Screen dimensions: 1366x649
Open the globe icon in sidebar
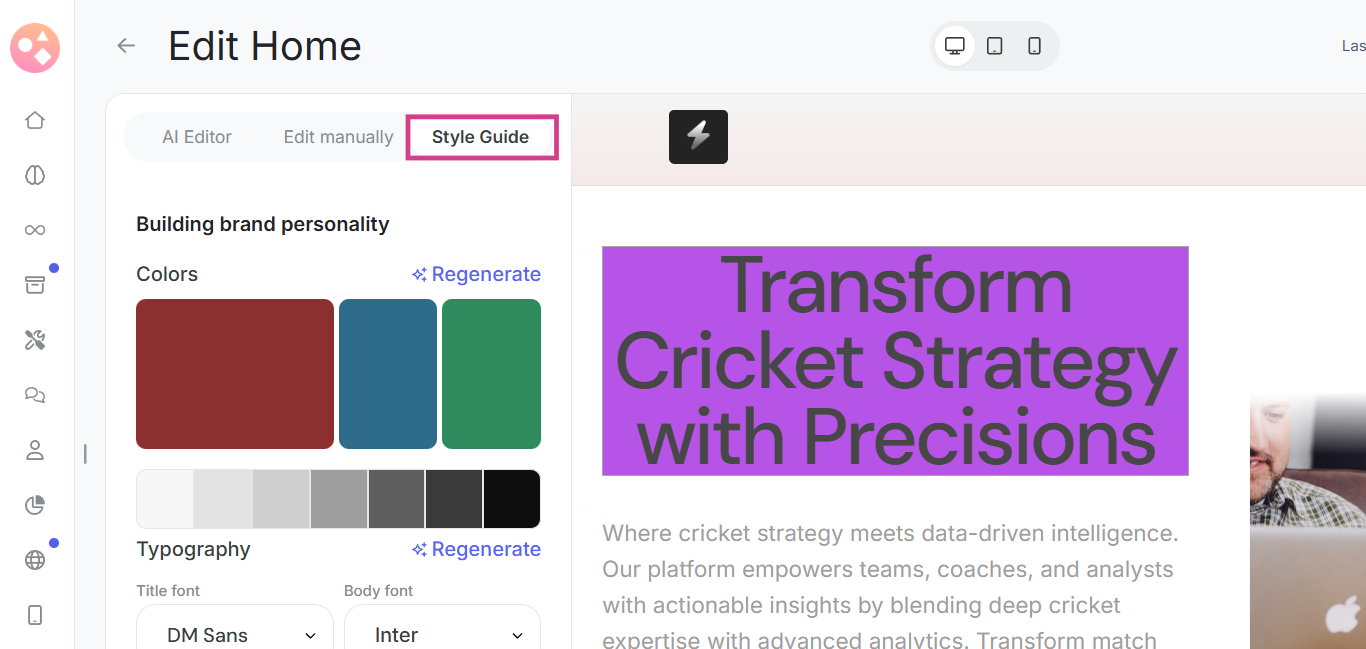[35, 560]
